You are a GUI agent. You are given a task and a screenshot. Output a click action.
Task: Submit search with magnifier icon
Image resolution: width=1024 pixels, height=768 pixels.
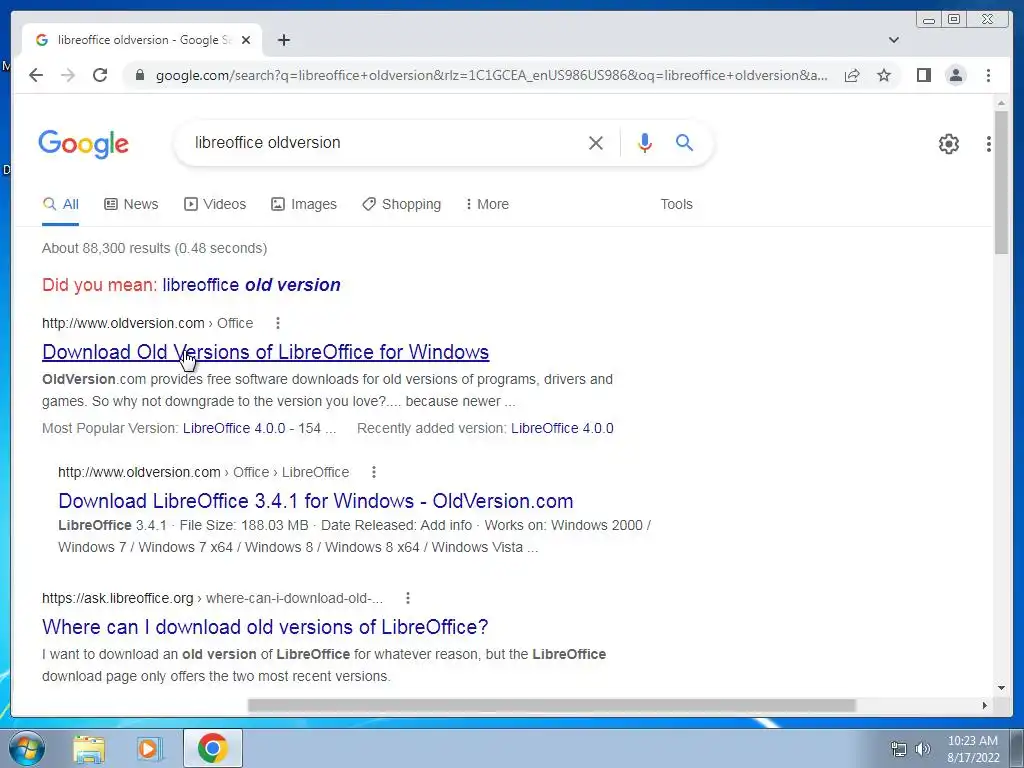pyautogui.click(x=684, y=142)
